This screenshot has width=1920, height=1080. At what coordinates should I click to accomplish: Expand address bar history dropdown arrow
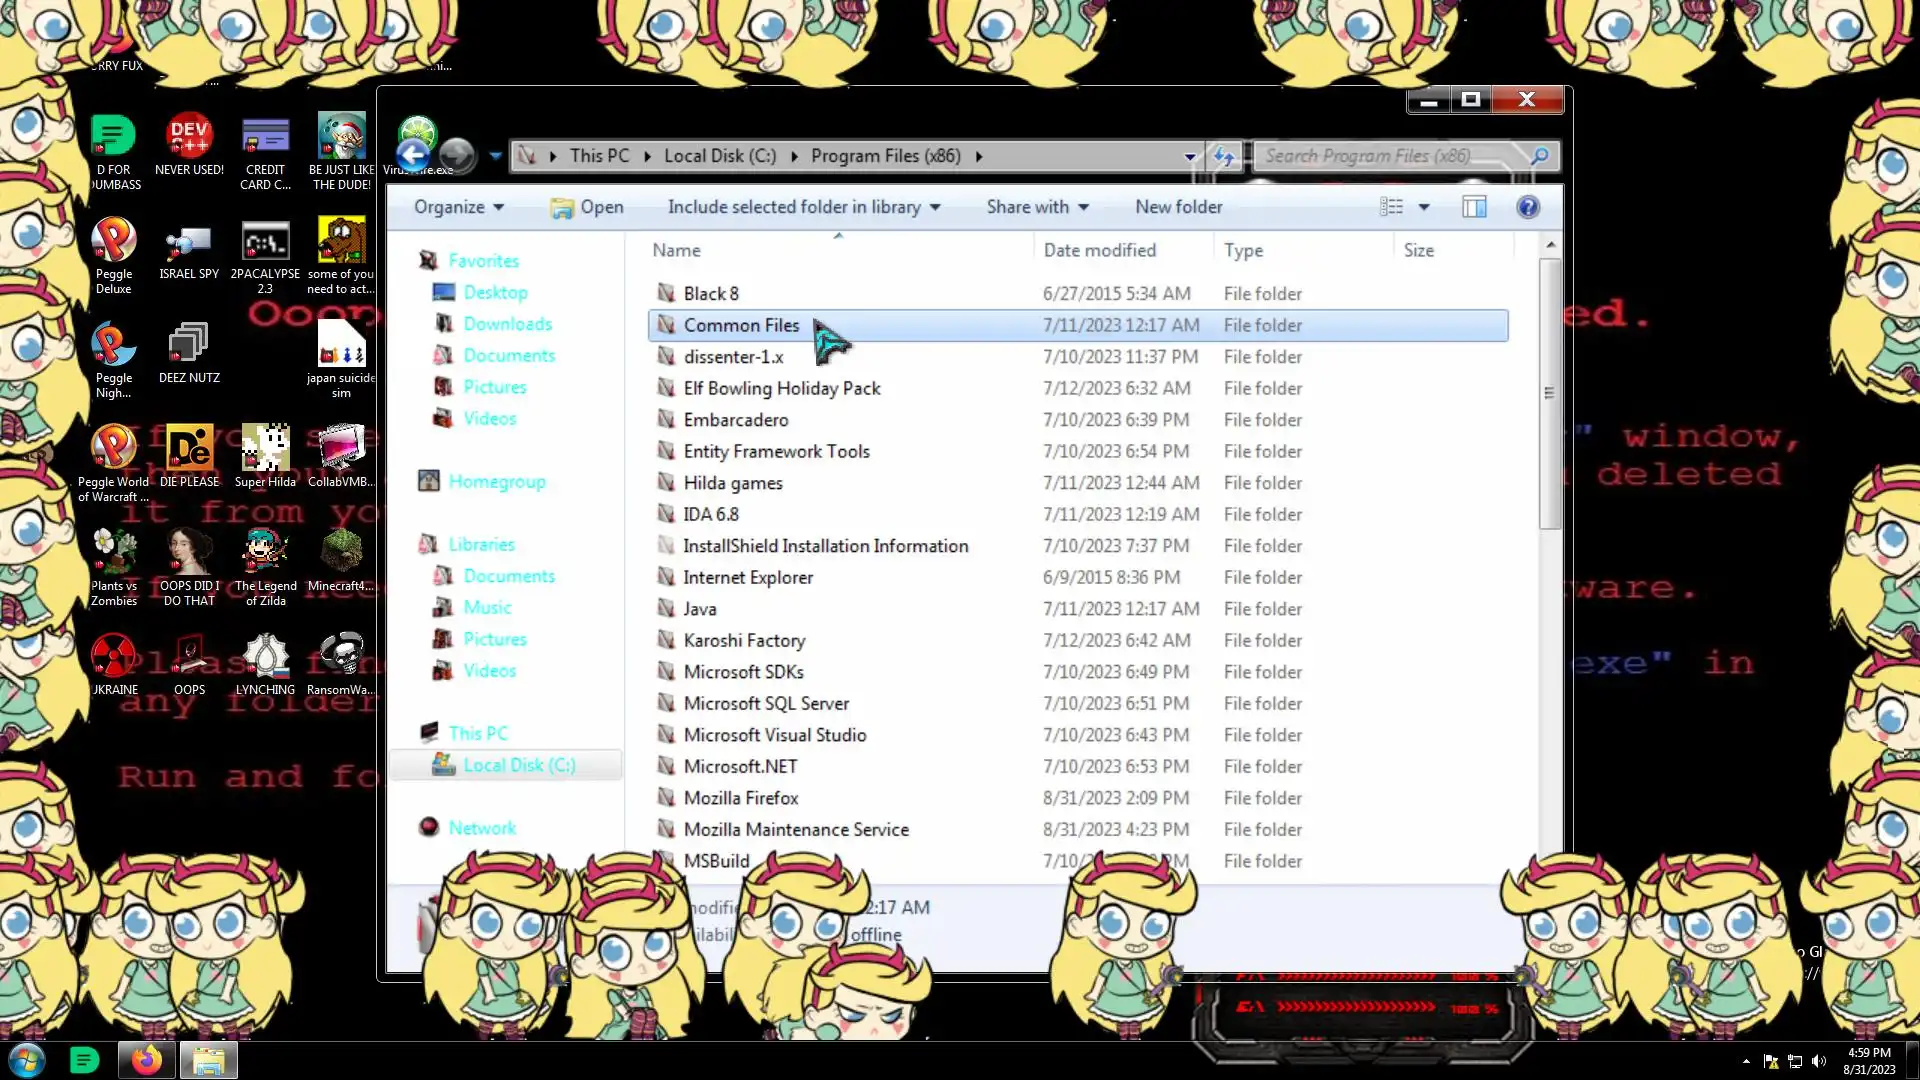(x=1189, y=156)
